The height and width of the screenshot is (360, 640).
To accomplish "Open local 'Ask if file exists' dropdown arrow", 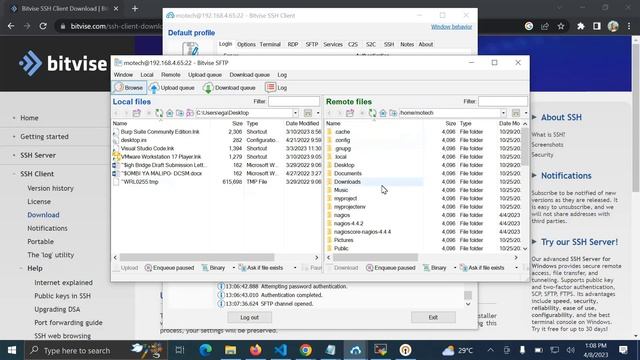I will click(295, 268).
